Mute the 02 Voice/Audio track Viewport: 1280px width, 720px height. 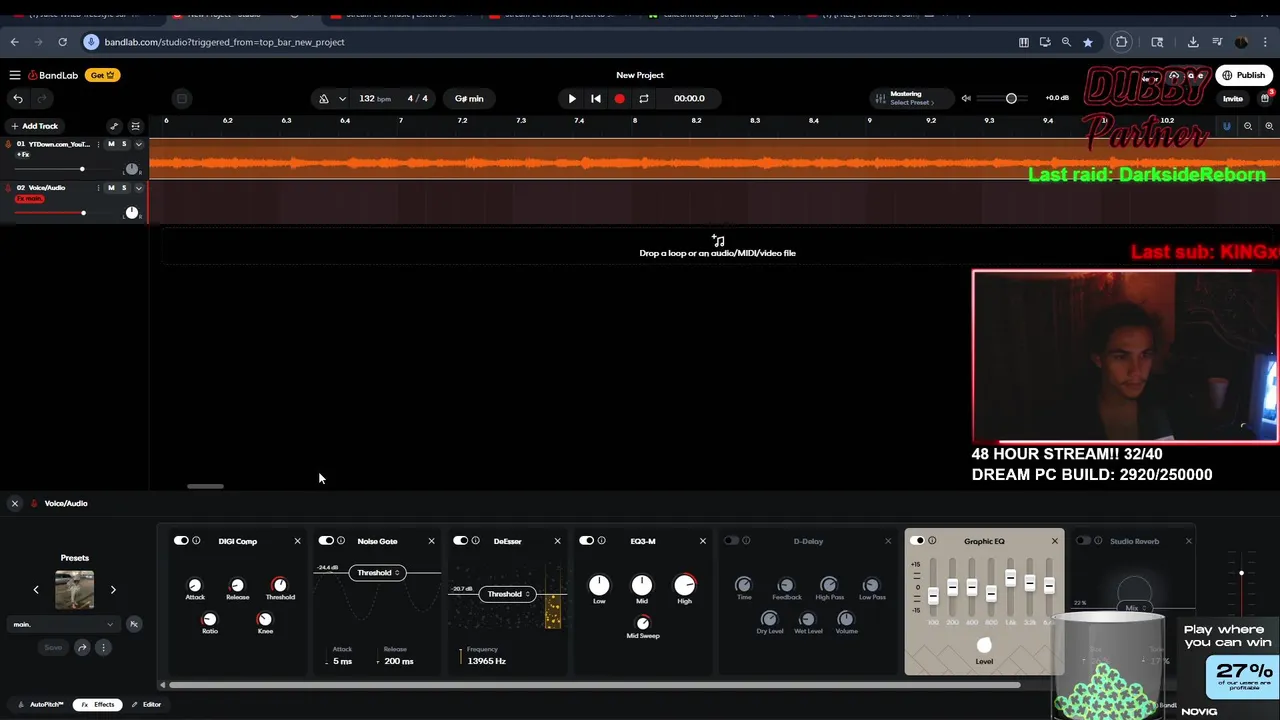[x=111, y=188]
